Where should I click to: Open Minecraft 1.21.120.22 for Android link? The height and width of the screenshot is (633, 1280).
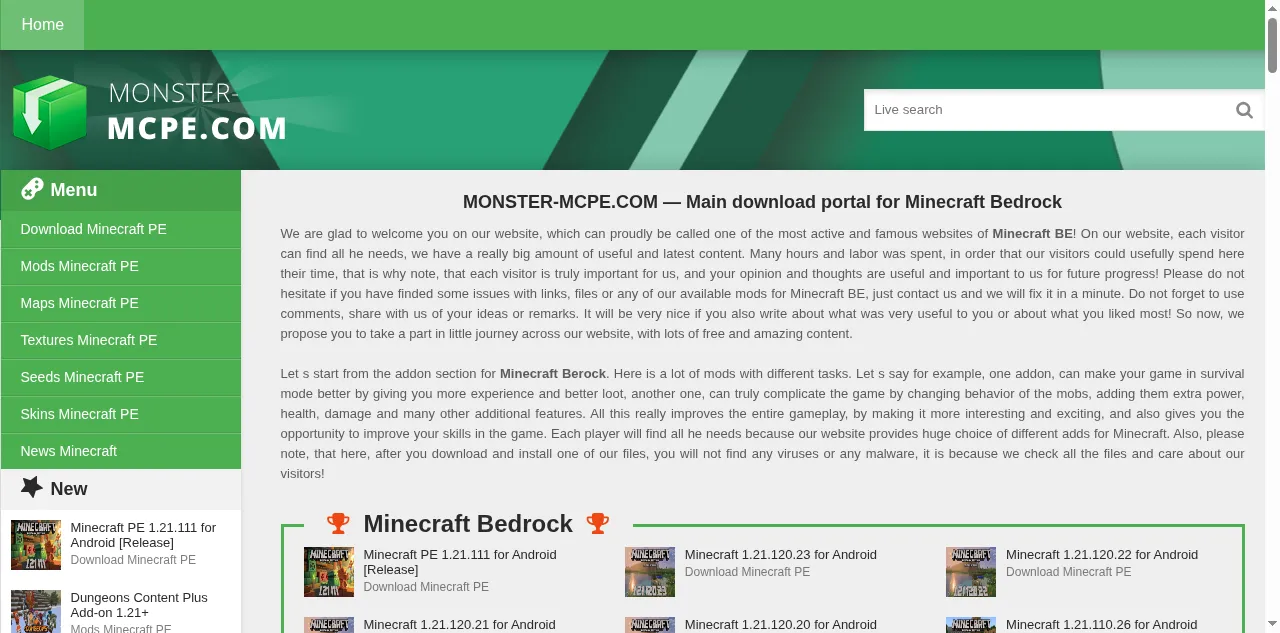[1102, 555]
